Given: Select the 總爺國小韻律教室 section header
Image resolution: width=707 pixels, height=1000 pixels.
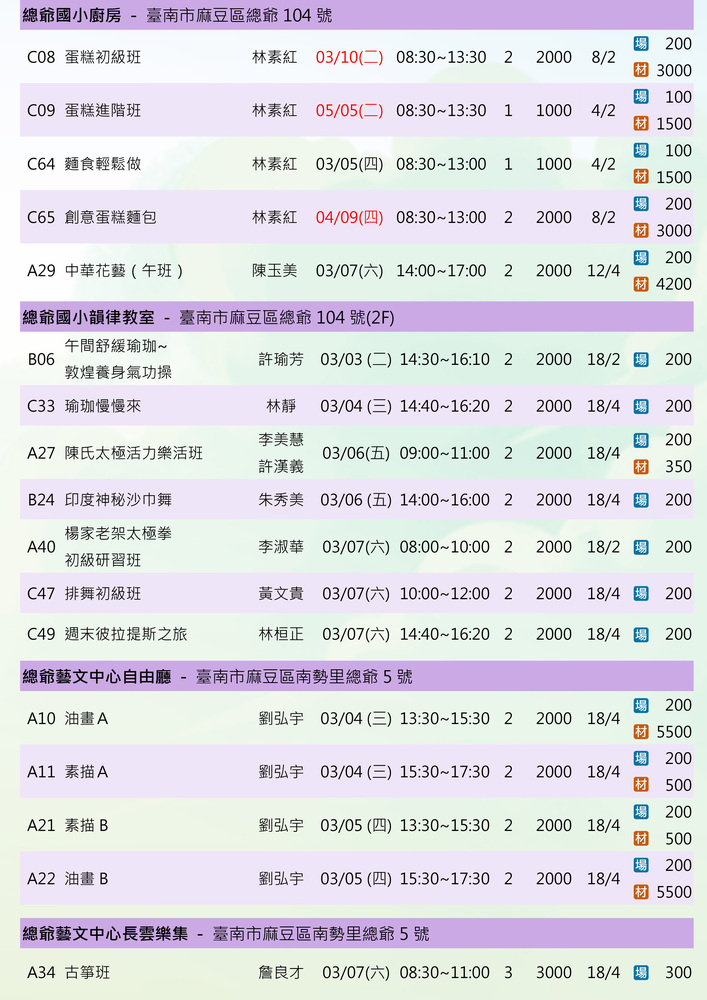Looking at the screenshot, I should pyautogui.click(x=88, y=318).
